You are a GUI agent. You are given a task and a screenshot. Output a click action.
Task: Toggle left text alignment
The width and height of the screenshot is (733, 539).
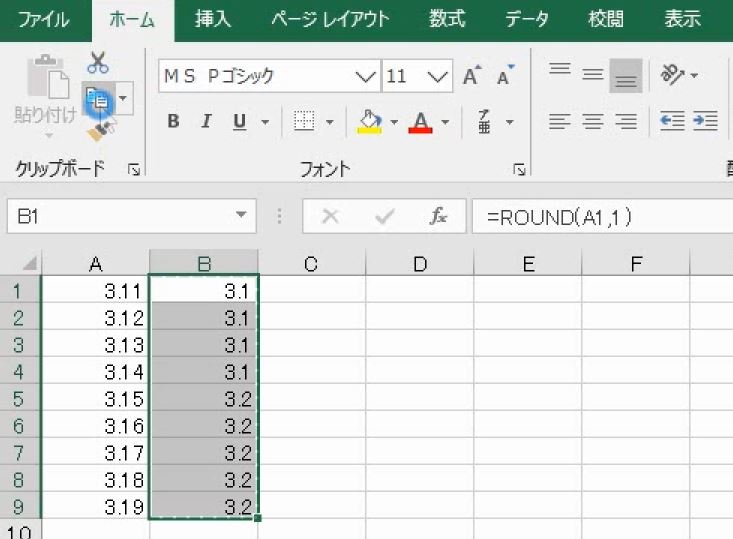coord(560,121)
